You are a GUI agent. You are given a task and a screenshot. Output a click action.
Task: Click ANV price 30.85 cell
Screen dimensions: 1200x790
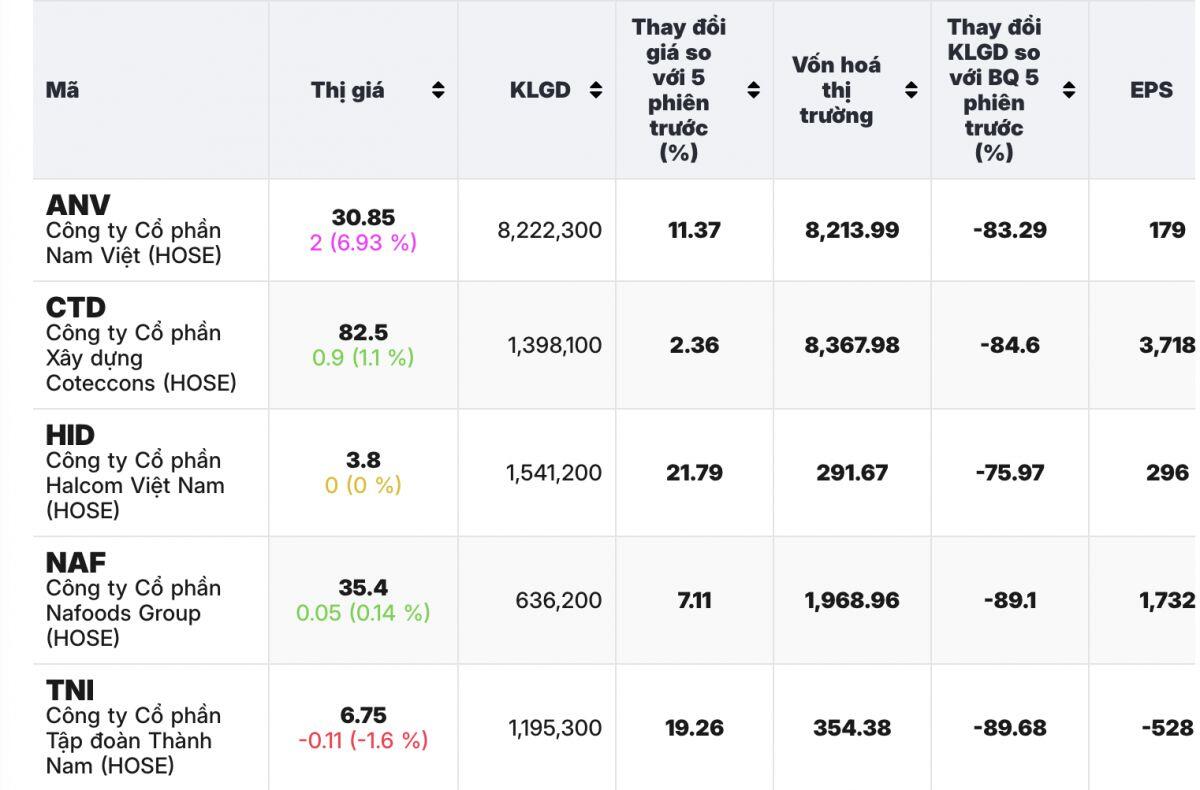(363, 217)
